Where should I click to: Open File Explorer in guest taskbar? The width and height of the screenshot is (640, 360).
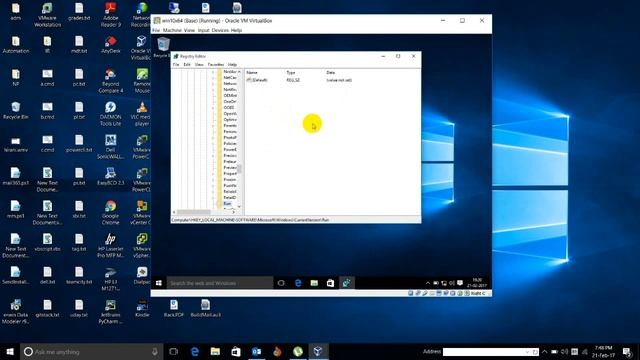314,283
